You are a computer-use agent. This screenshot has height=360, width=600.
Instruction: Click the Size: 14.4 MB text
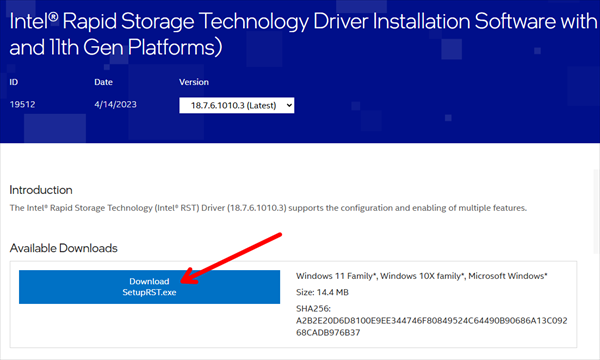pyautogui.click(x=322, y=292)
